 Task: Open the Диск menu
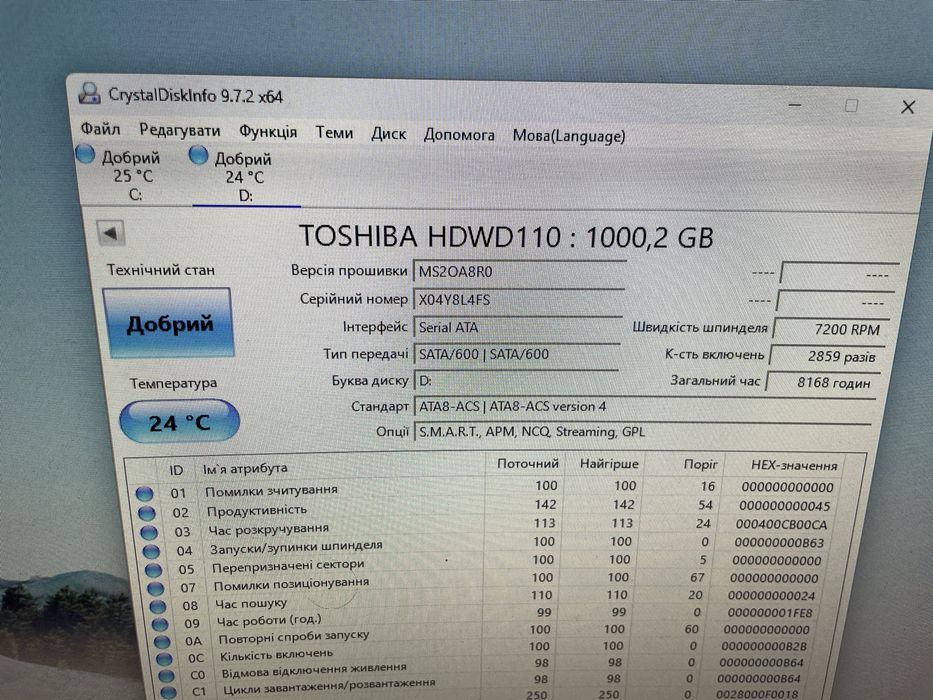tap(389, 134)
